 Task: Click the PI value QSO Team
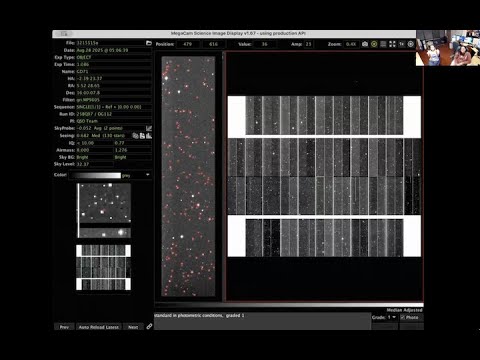87,121
